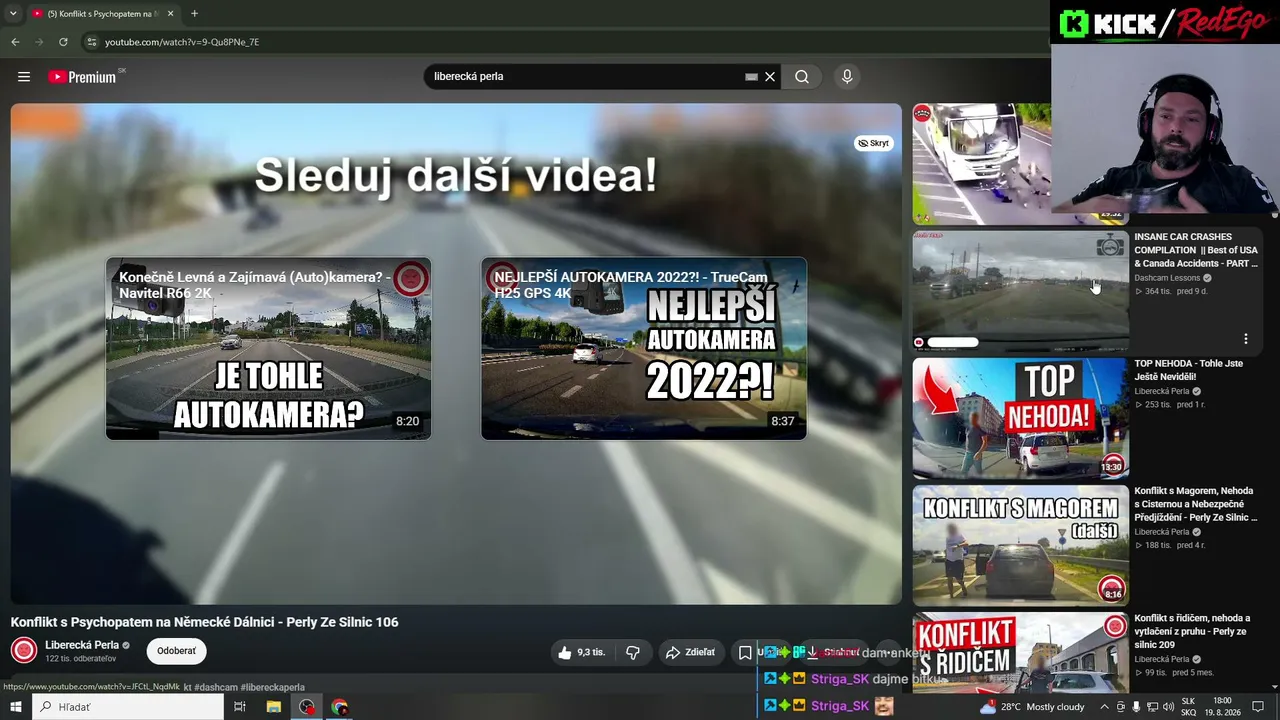Viewport: 1280px width, 720px height.
Task: Open the Windows Start menu
Action: pos(16,707)
